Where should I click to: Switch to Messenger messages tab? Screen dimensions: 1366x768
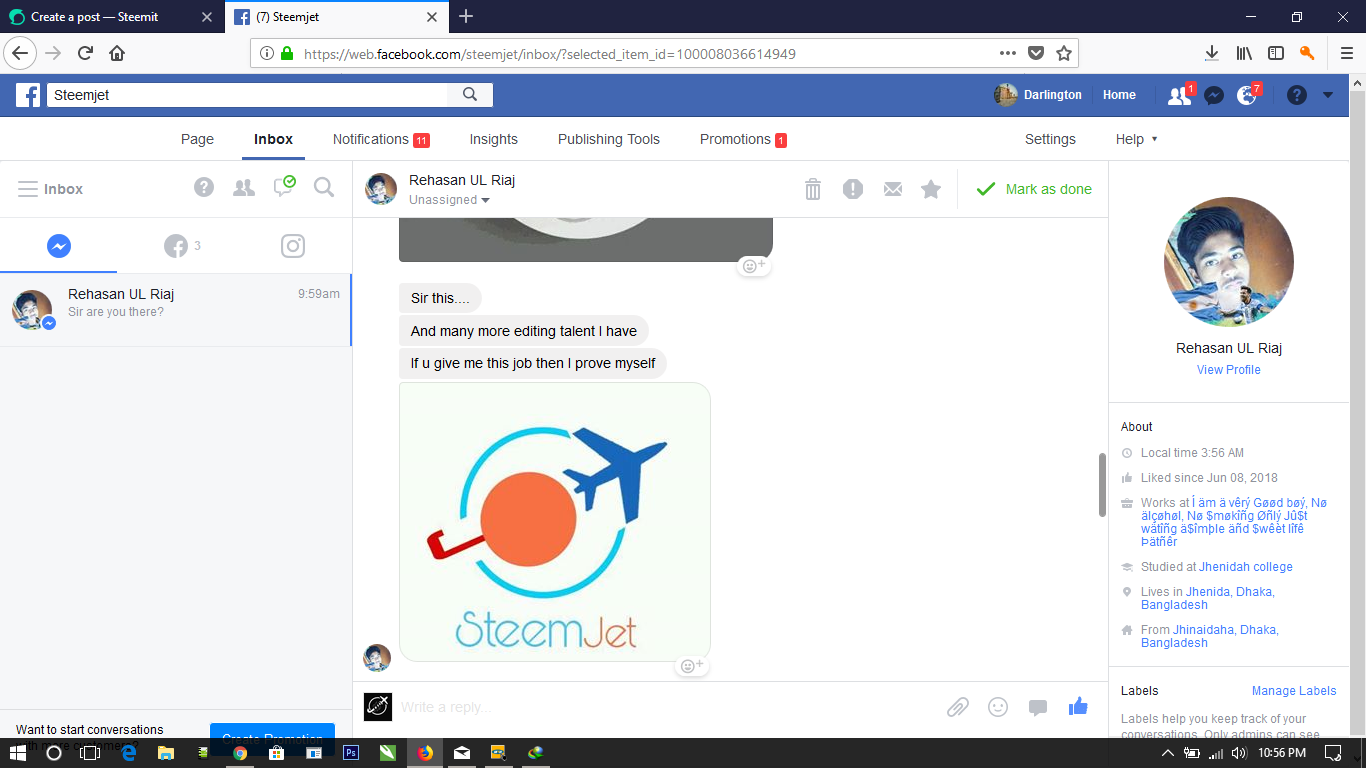pyautogui.click(x=59, y=246)
